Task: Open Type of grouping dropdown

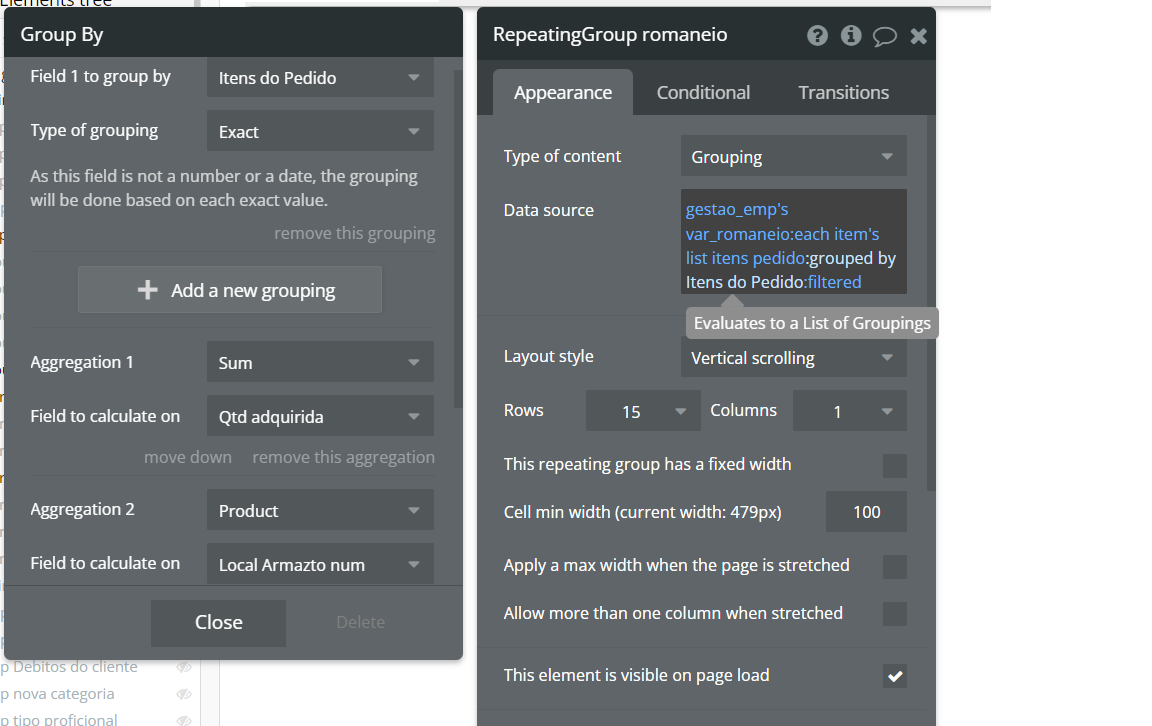Action: (320, 131)
